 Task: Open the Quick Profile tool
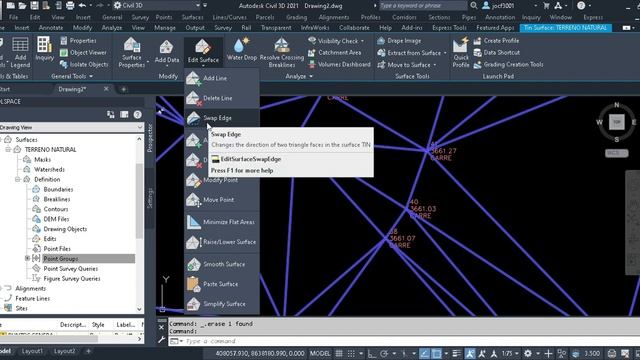pyautogui.click(x=461, y=53)
